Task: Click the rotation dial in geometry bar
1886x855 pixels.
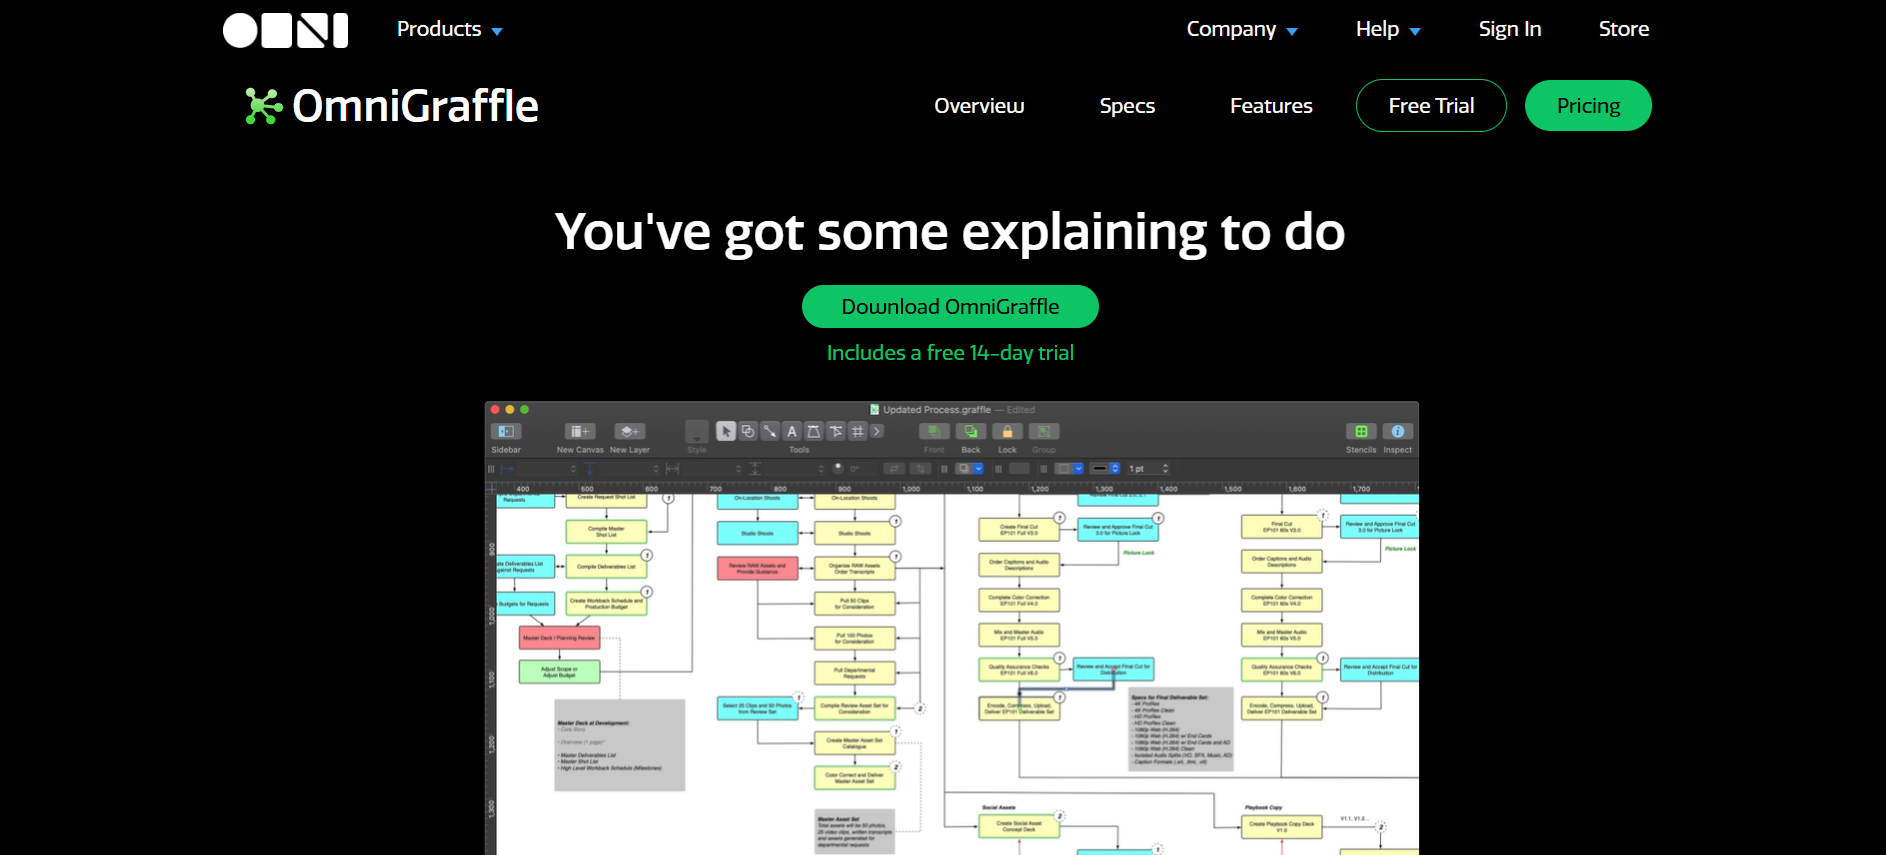Action: [838, 468]
